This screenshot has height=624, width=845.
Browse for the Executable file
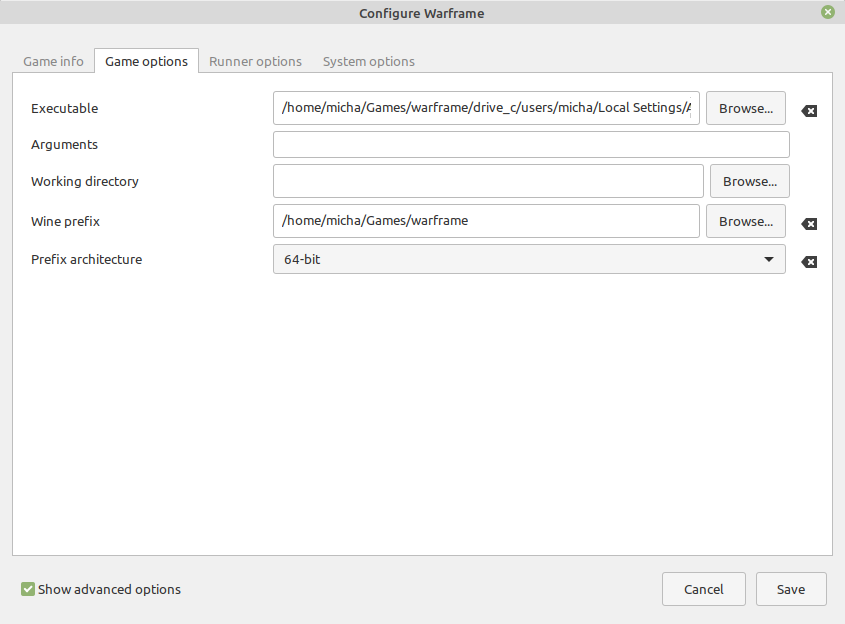pos(746,108)
